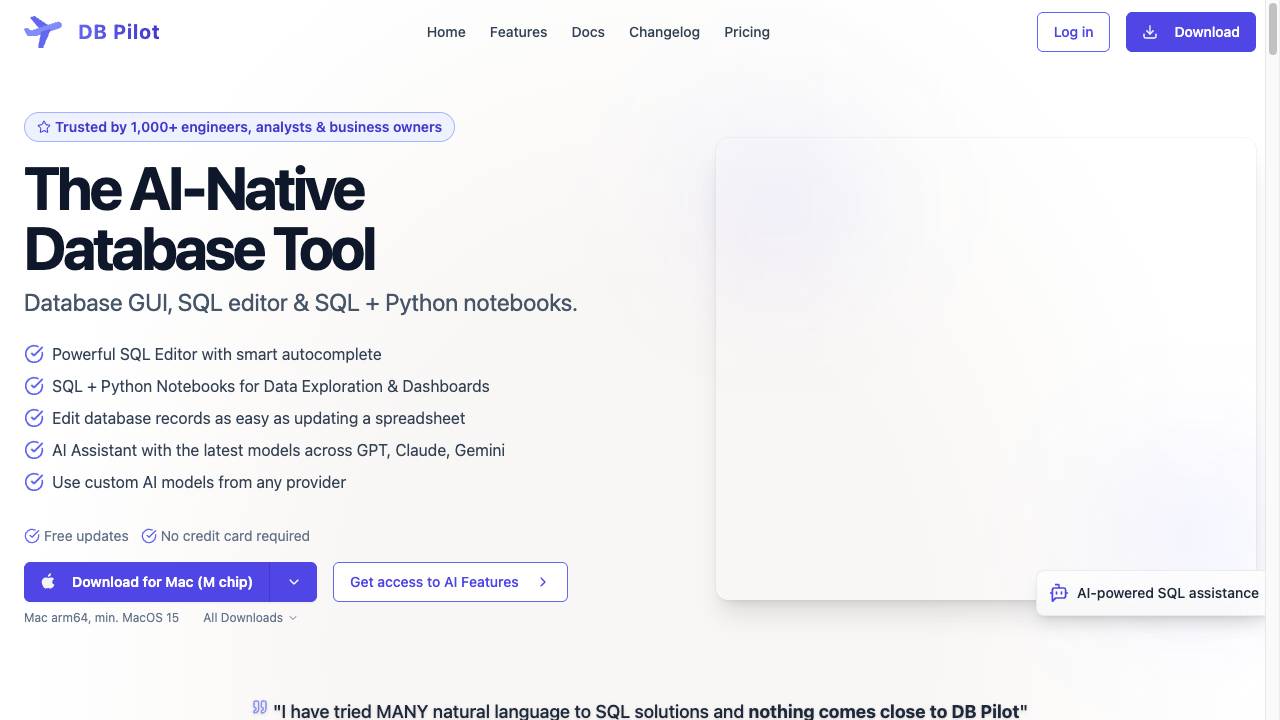
Task: Click check icon beside SQL + Python Notebooks
Action: pyautogui.click(x=34, y=386)
